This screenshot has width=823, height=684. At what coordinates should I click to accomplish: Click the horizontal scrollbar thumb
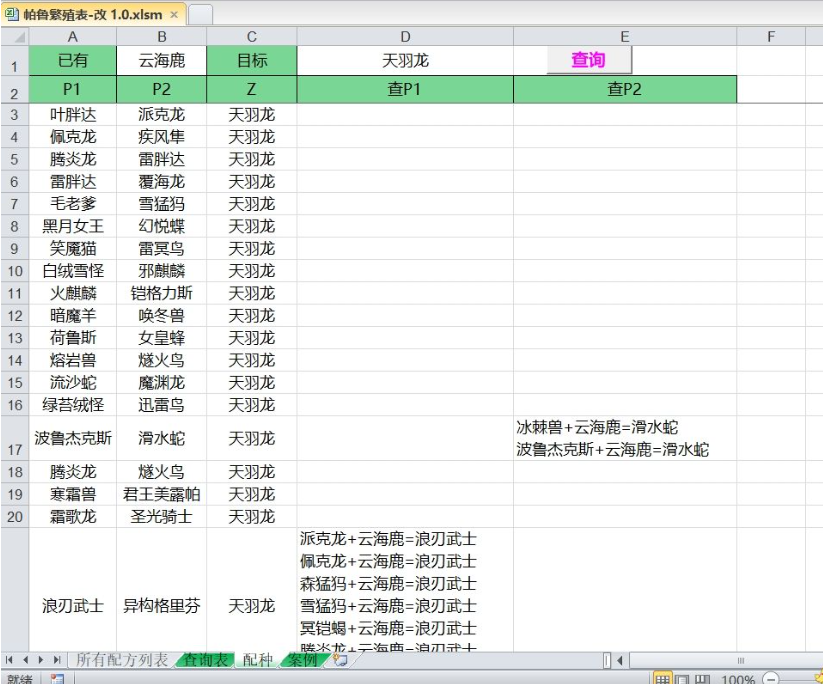[x=740, y=660]
